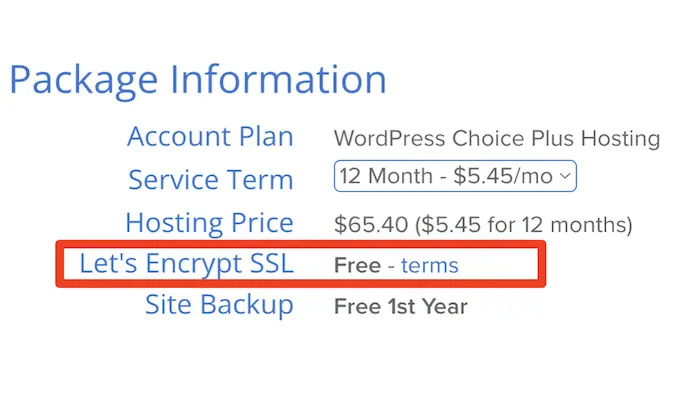
Task: Open the Service Term dropdown
Action: point(455,177)
